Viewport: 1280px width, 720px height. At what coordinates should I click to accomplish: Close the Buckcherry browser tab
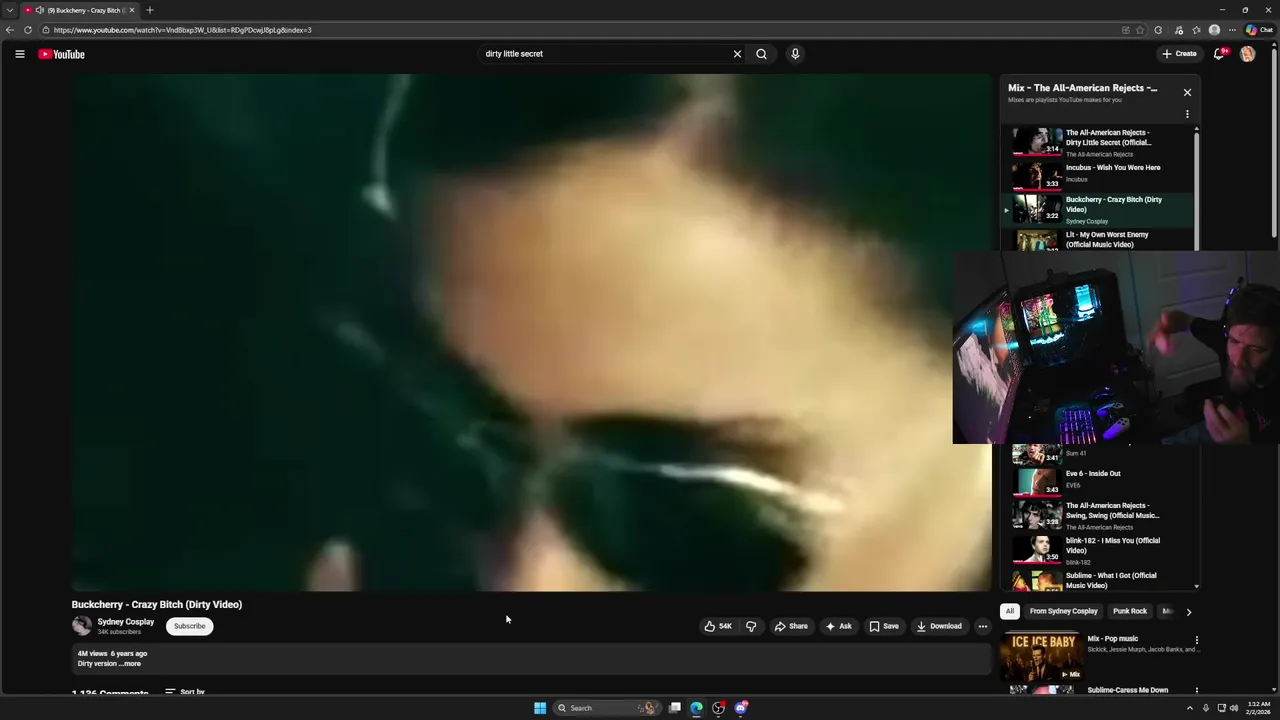click(131, 10)
